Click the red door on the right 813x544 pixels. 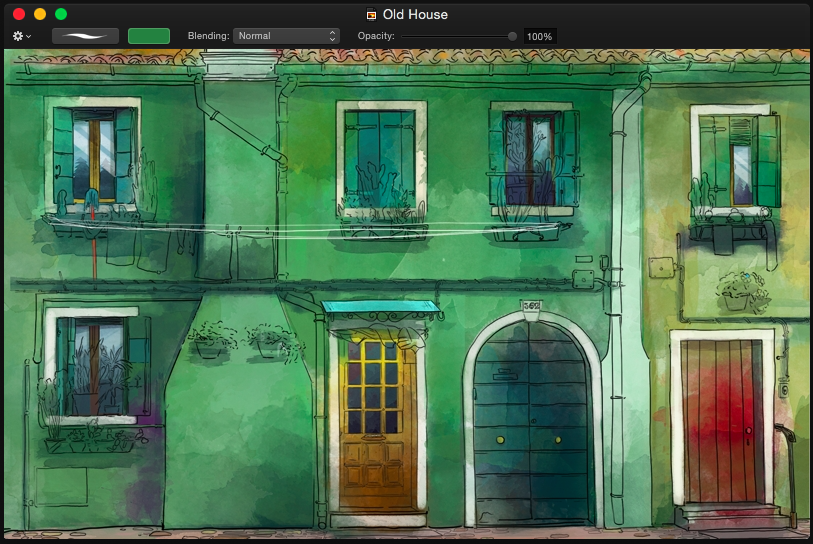pos(721,420)
